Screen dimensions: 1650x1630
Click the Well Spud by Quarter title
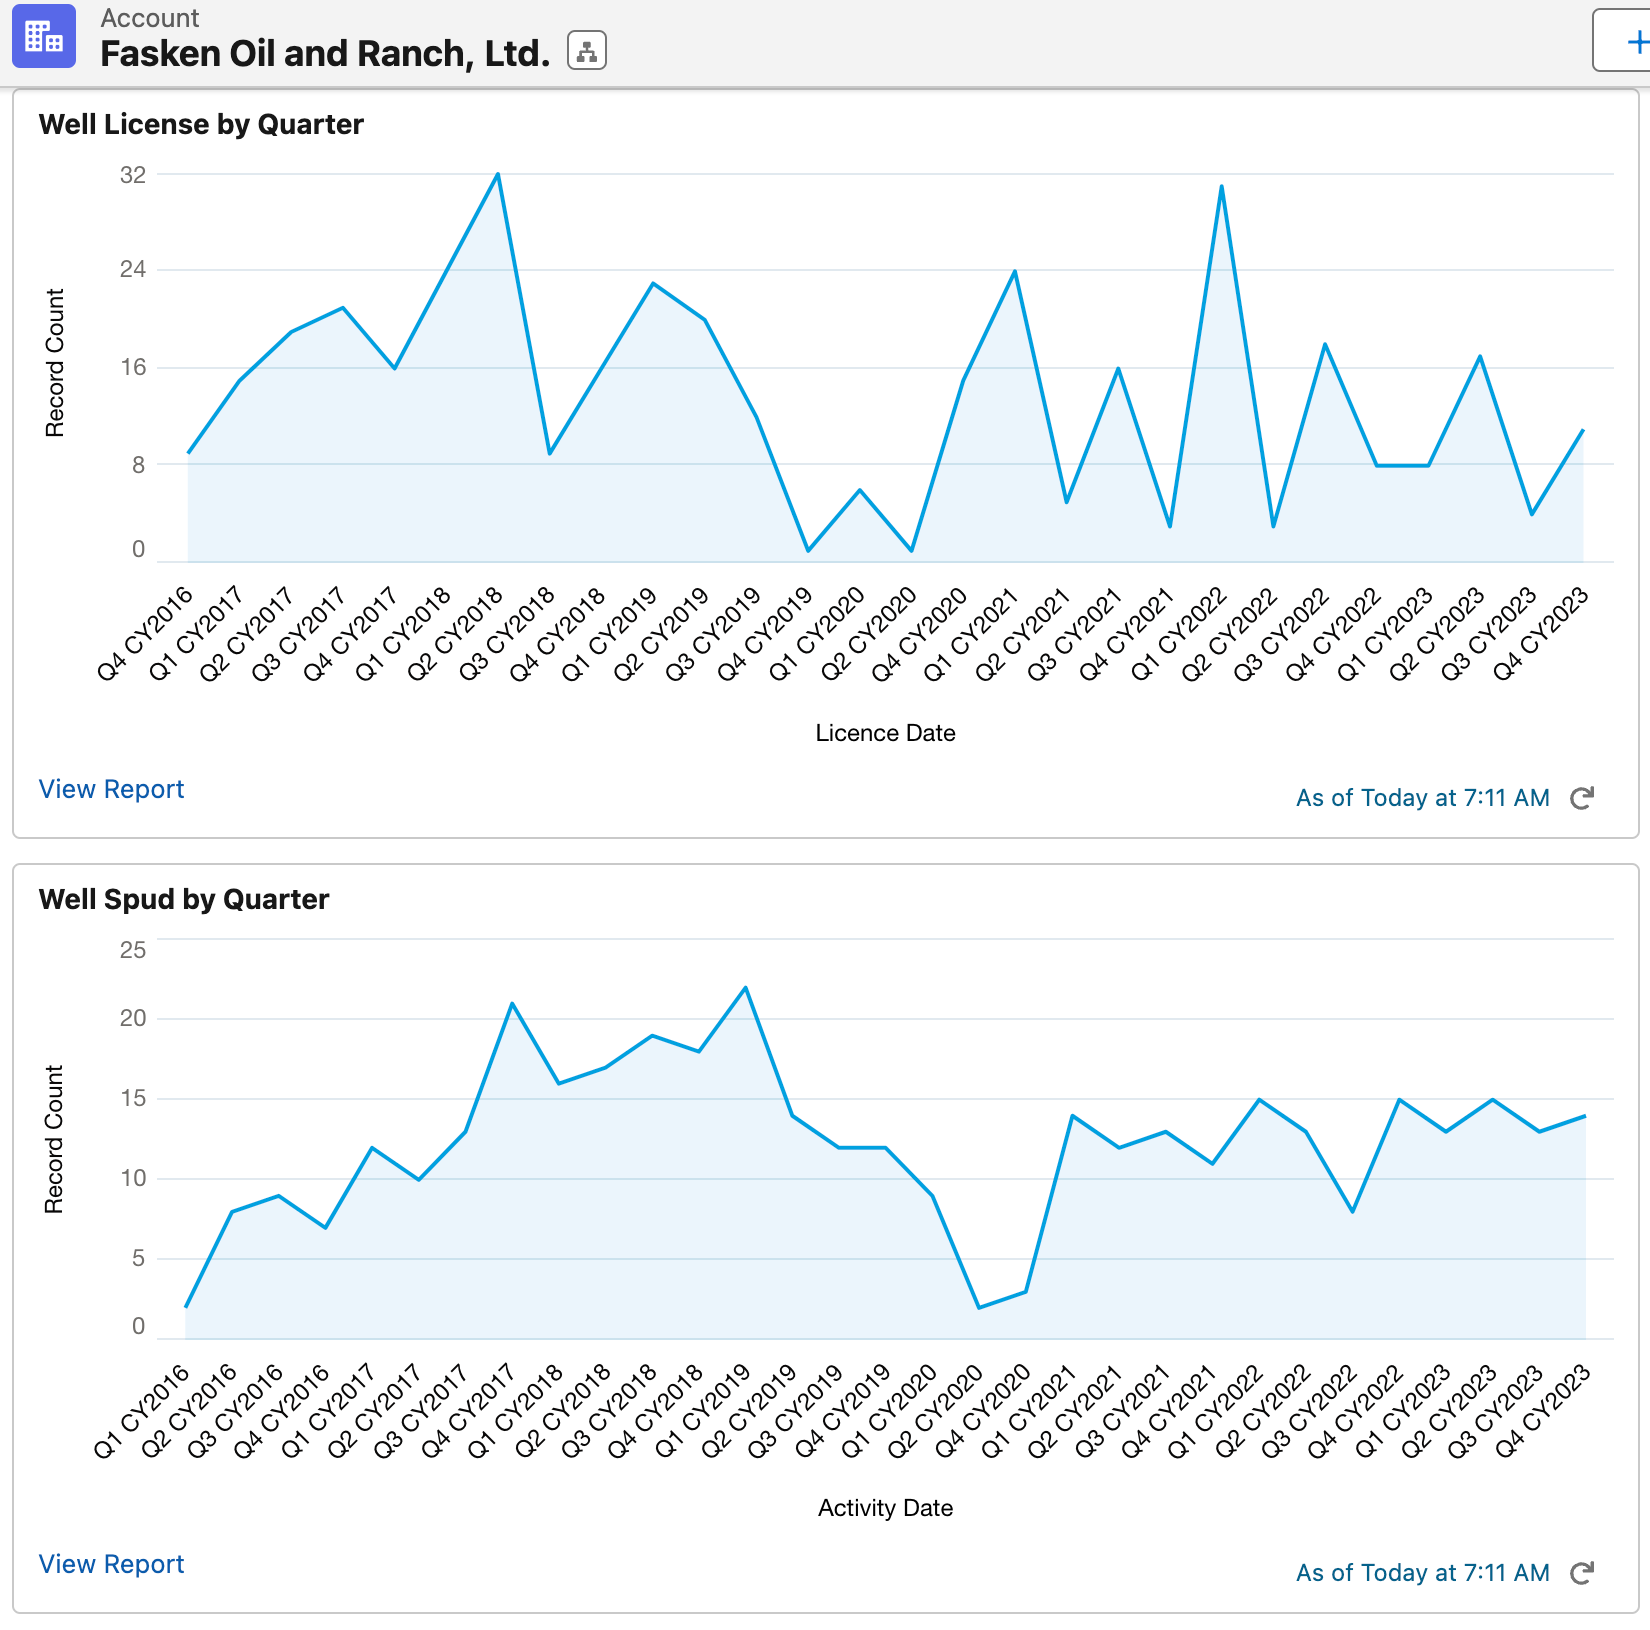pos(183,898)
